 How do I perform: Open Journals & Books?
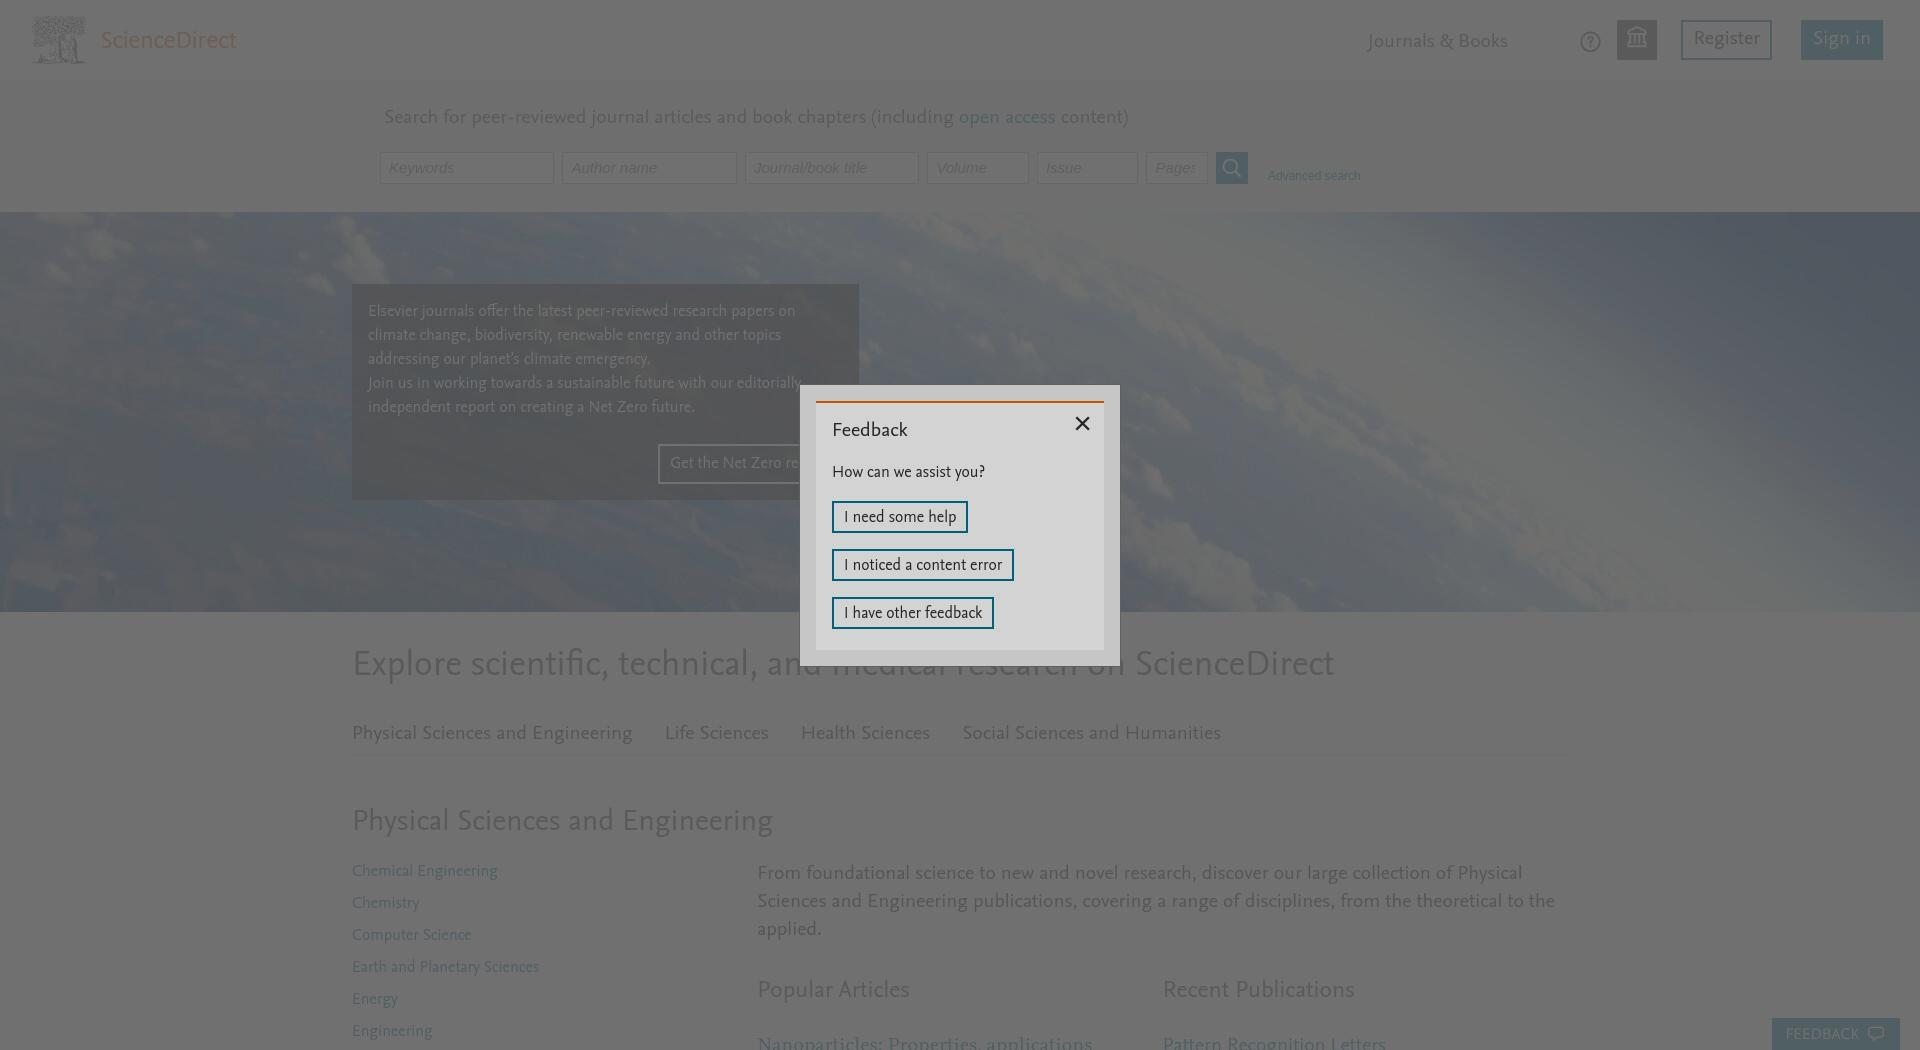coord(1437,41)
